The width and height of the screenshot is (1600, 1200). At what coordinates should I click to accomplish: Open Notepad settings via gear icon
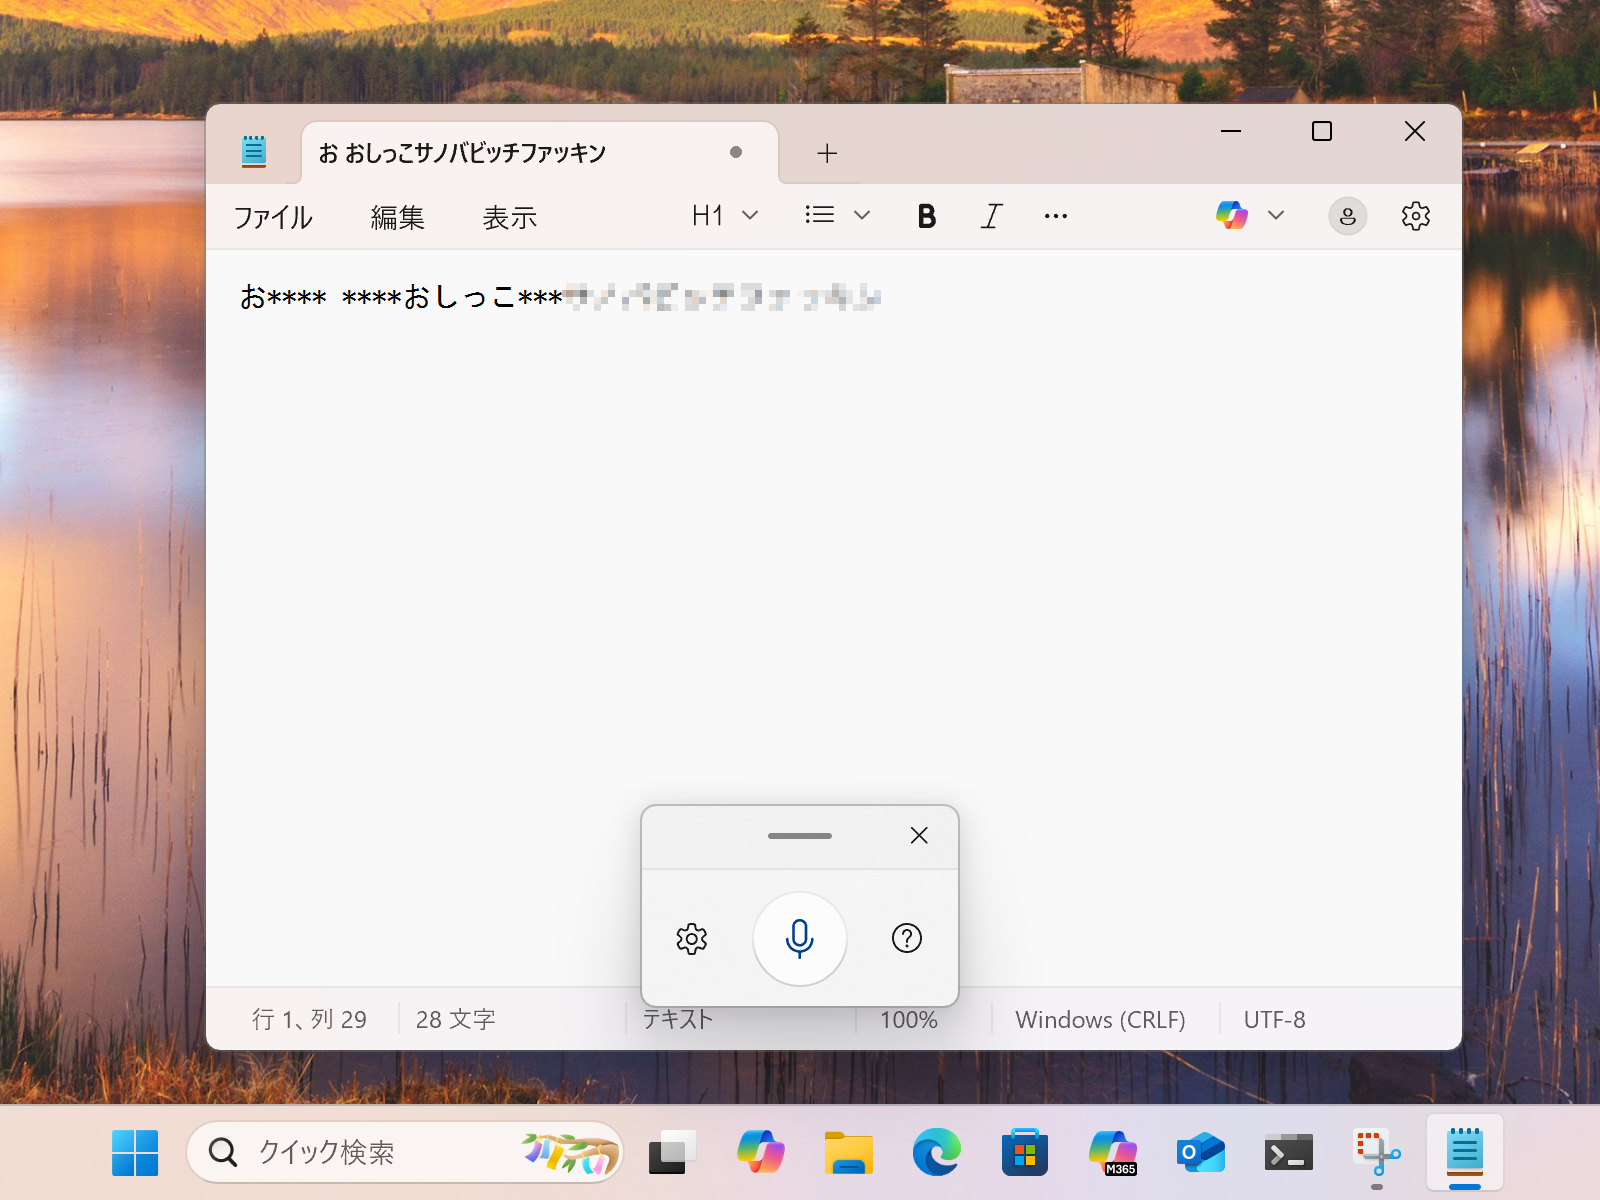(x=1414, y=215)
